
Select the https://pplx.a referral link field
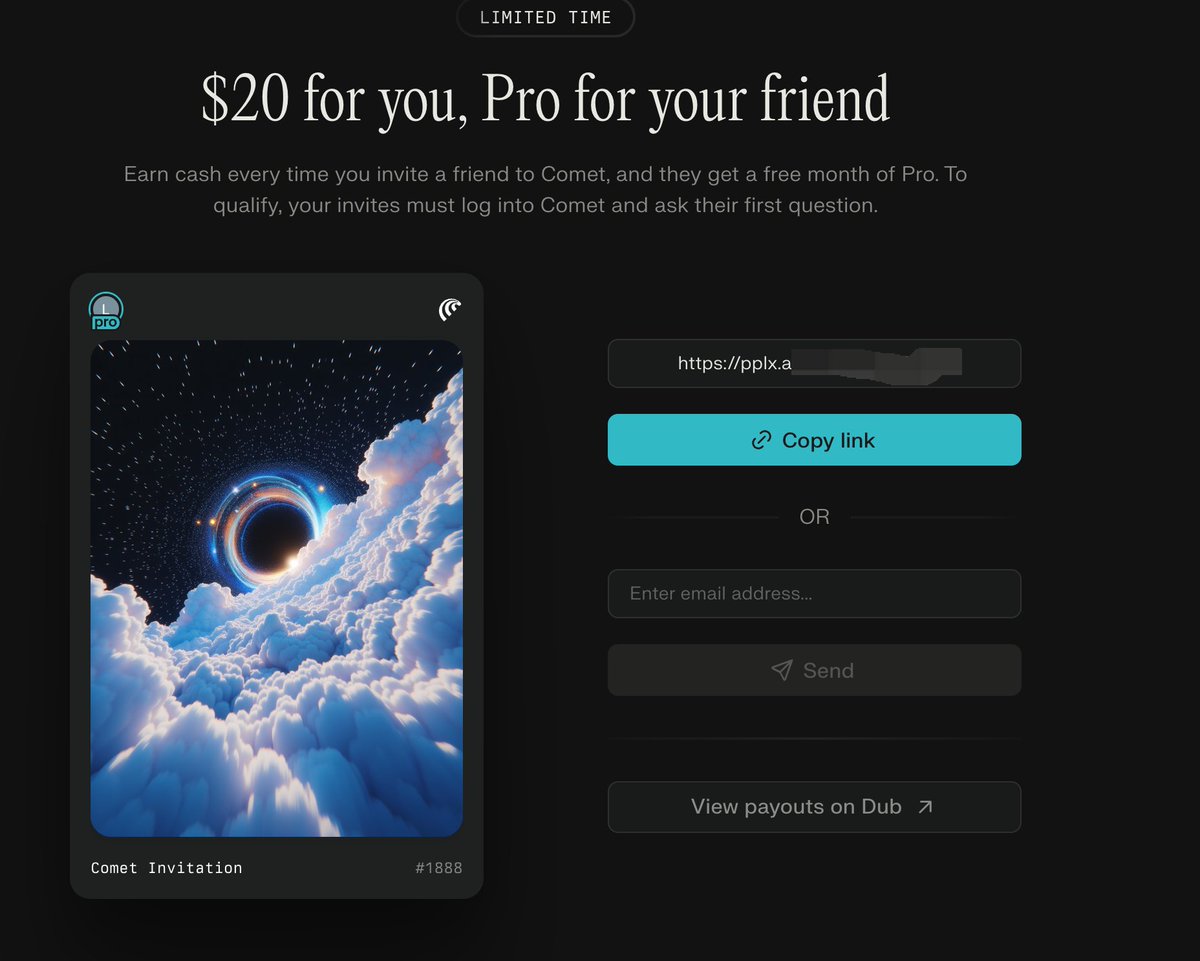(814, 364)
